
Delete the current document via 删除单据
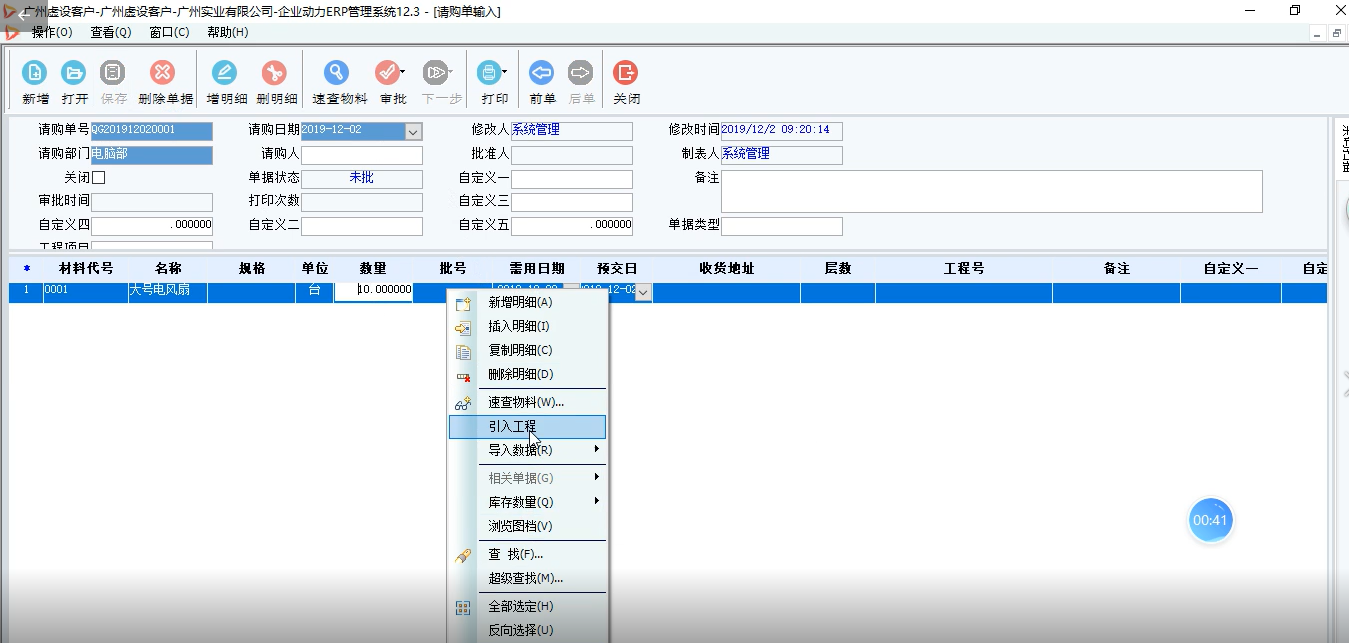(x=163, y=80)
